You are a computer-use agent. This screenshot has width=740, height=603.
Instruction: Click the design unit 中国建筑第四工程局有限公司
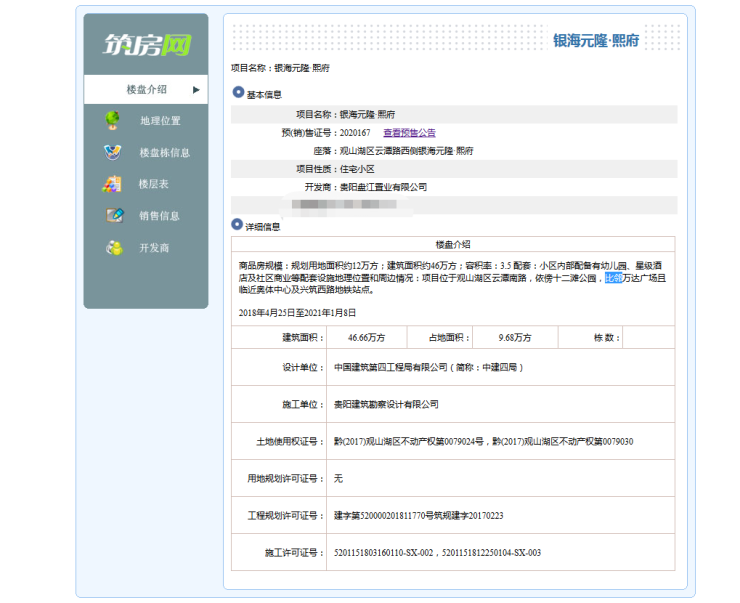pos(390,367)
